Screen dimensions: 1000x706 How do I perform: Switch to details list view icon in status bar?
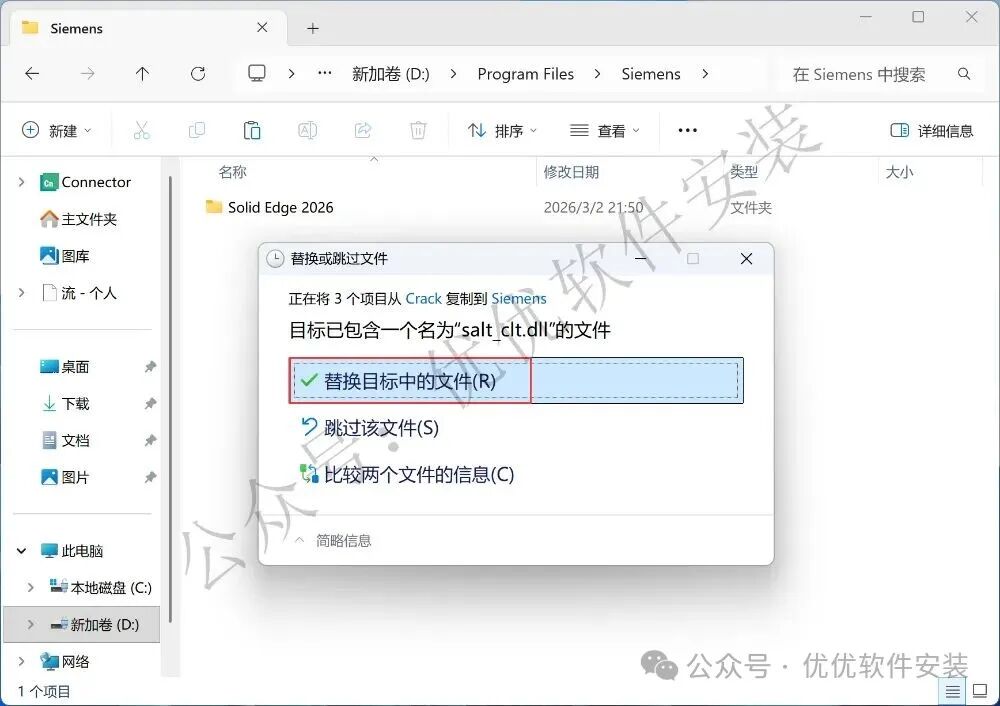[953, 691]
